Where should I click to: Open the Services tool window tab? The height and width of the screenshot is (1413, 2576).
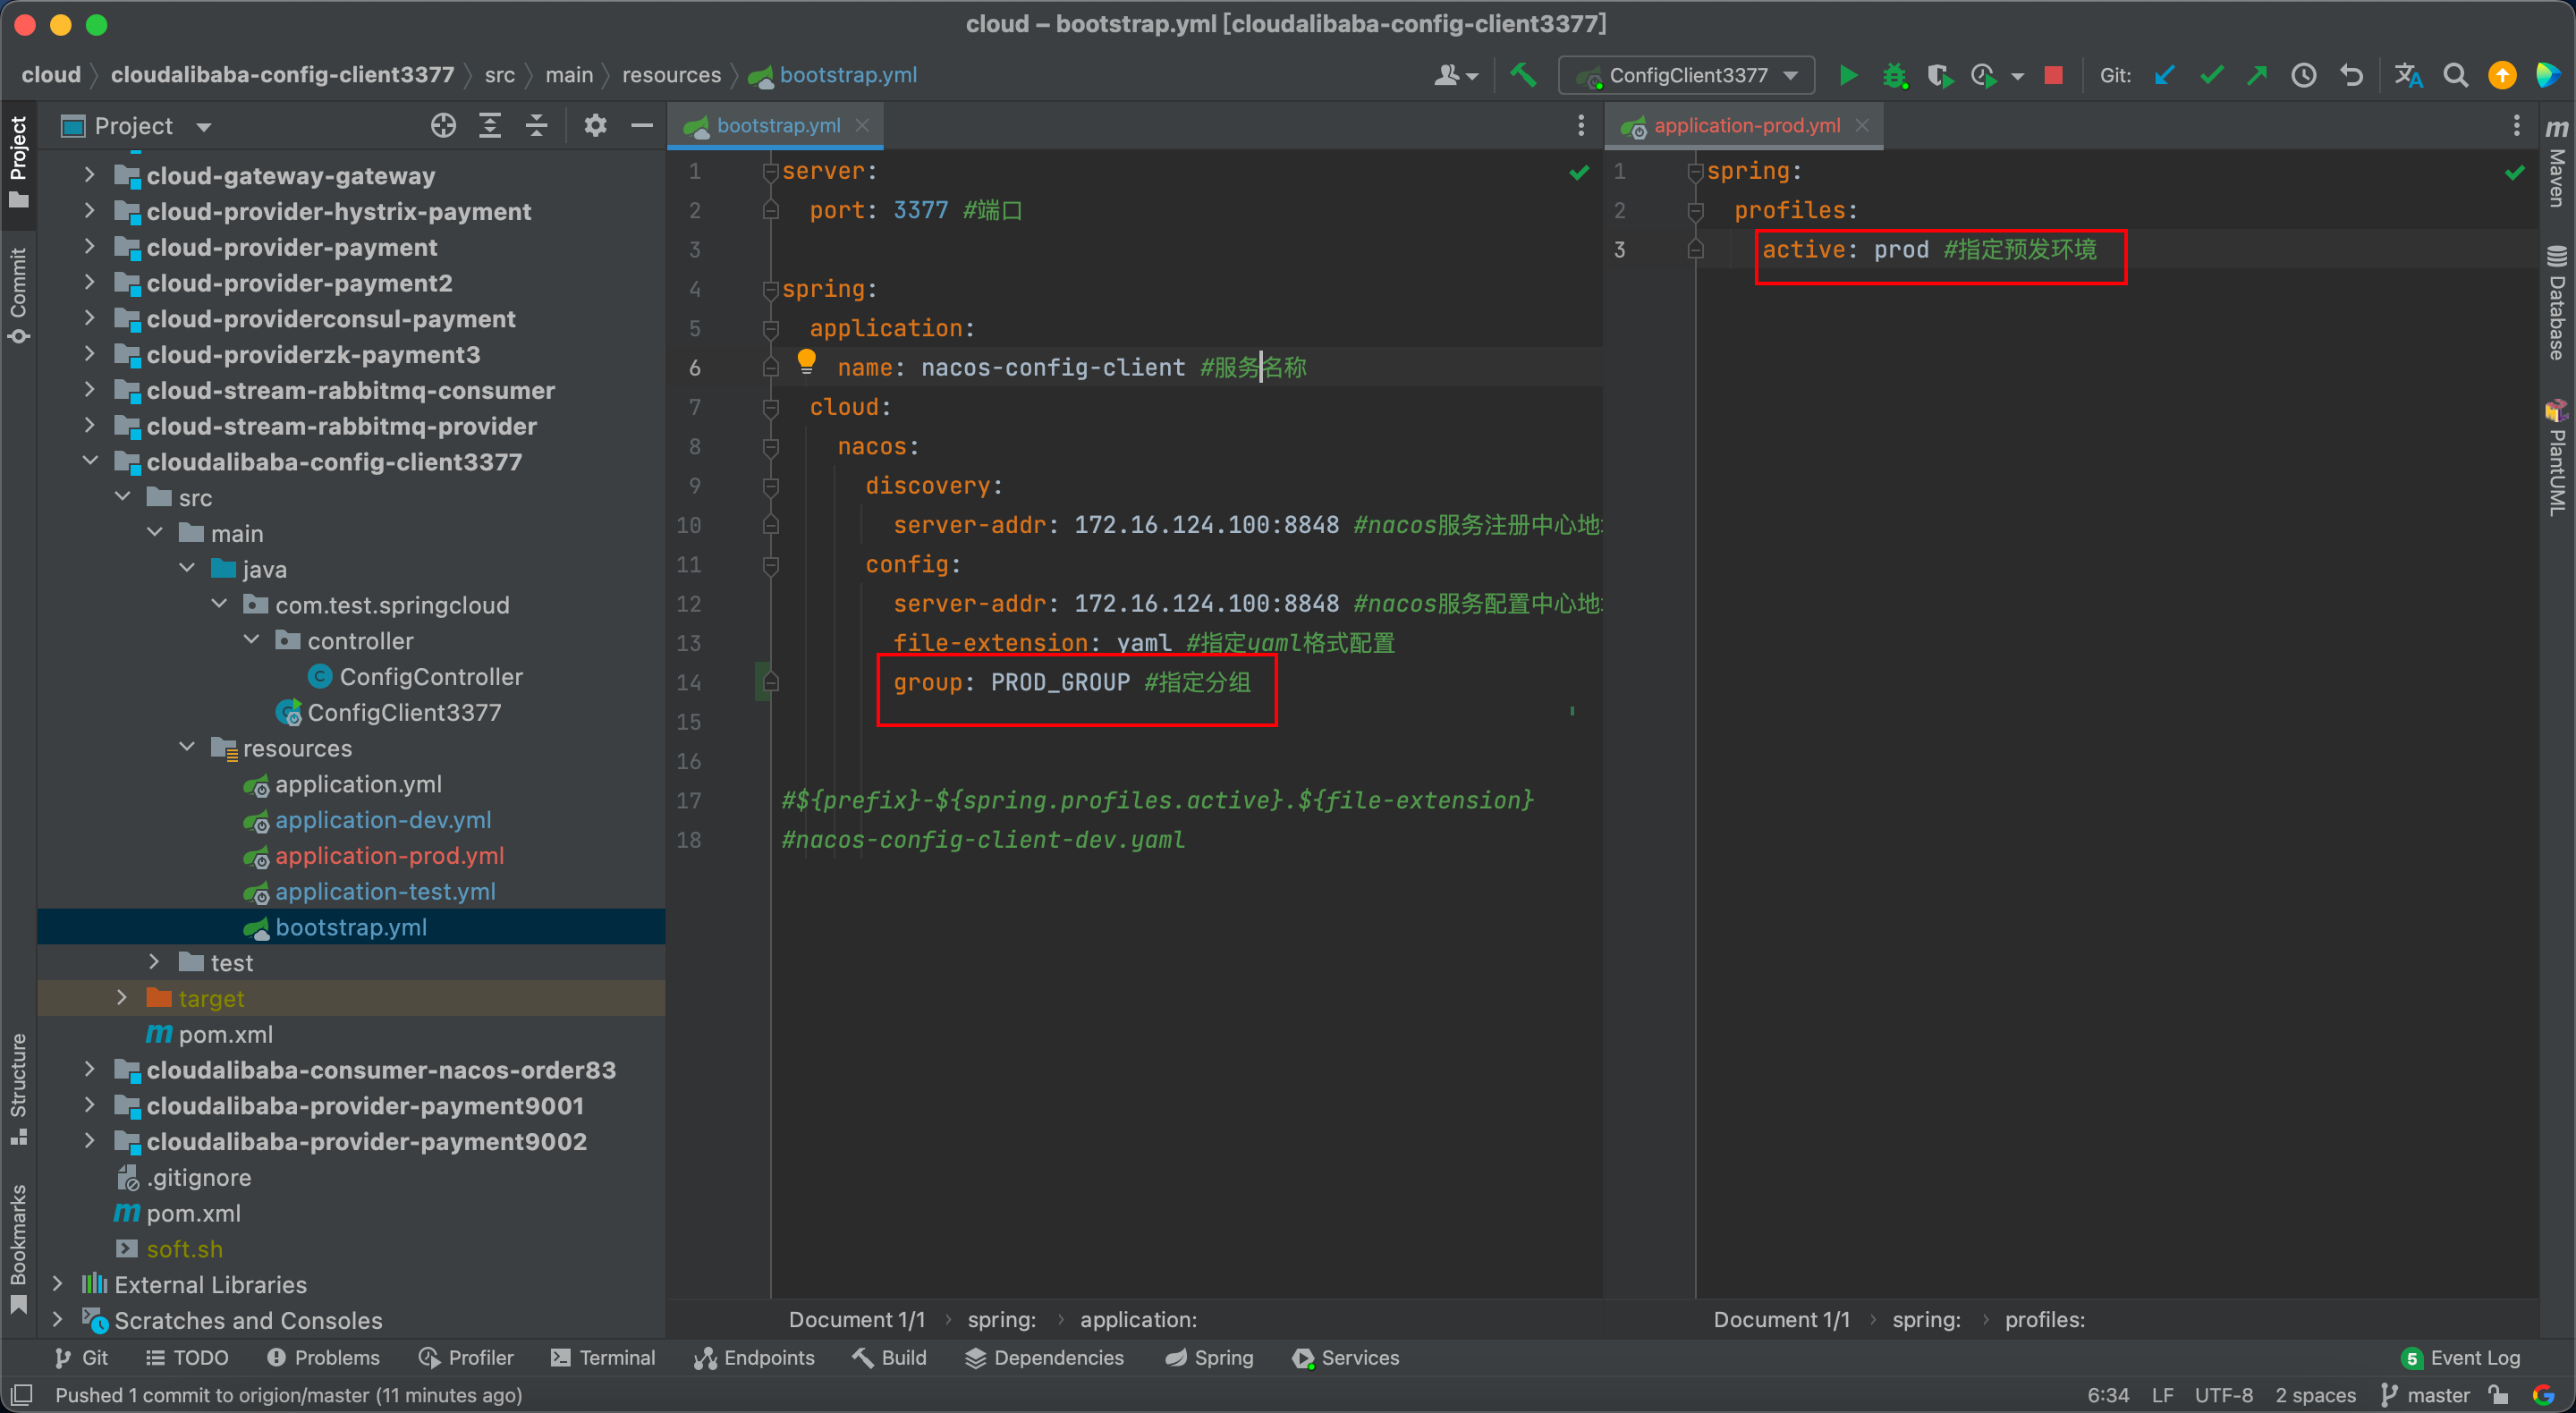coord(1346,1357)
